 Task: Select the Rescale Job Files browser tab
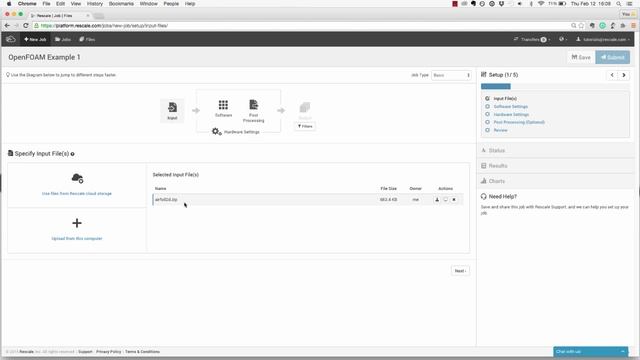coord(59,16)
